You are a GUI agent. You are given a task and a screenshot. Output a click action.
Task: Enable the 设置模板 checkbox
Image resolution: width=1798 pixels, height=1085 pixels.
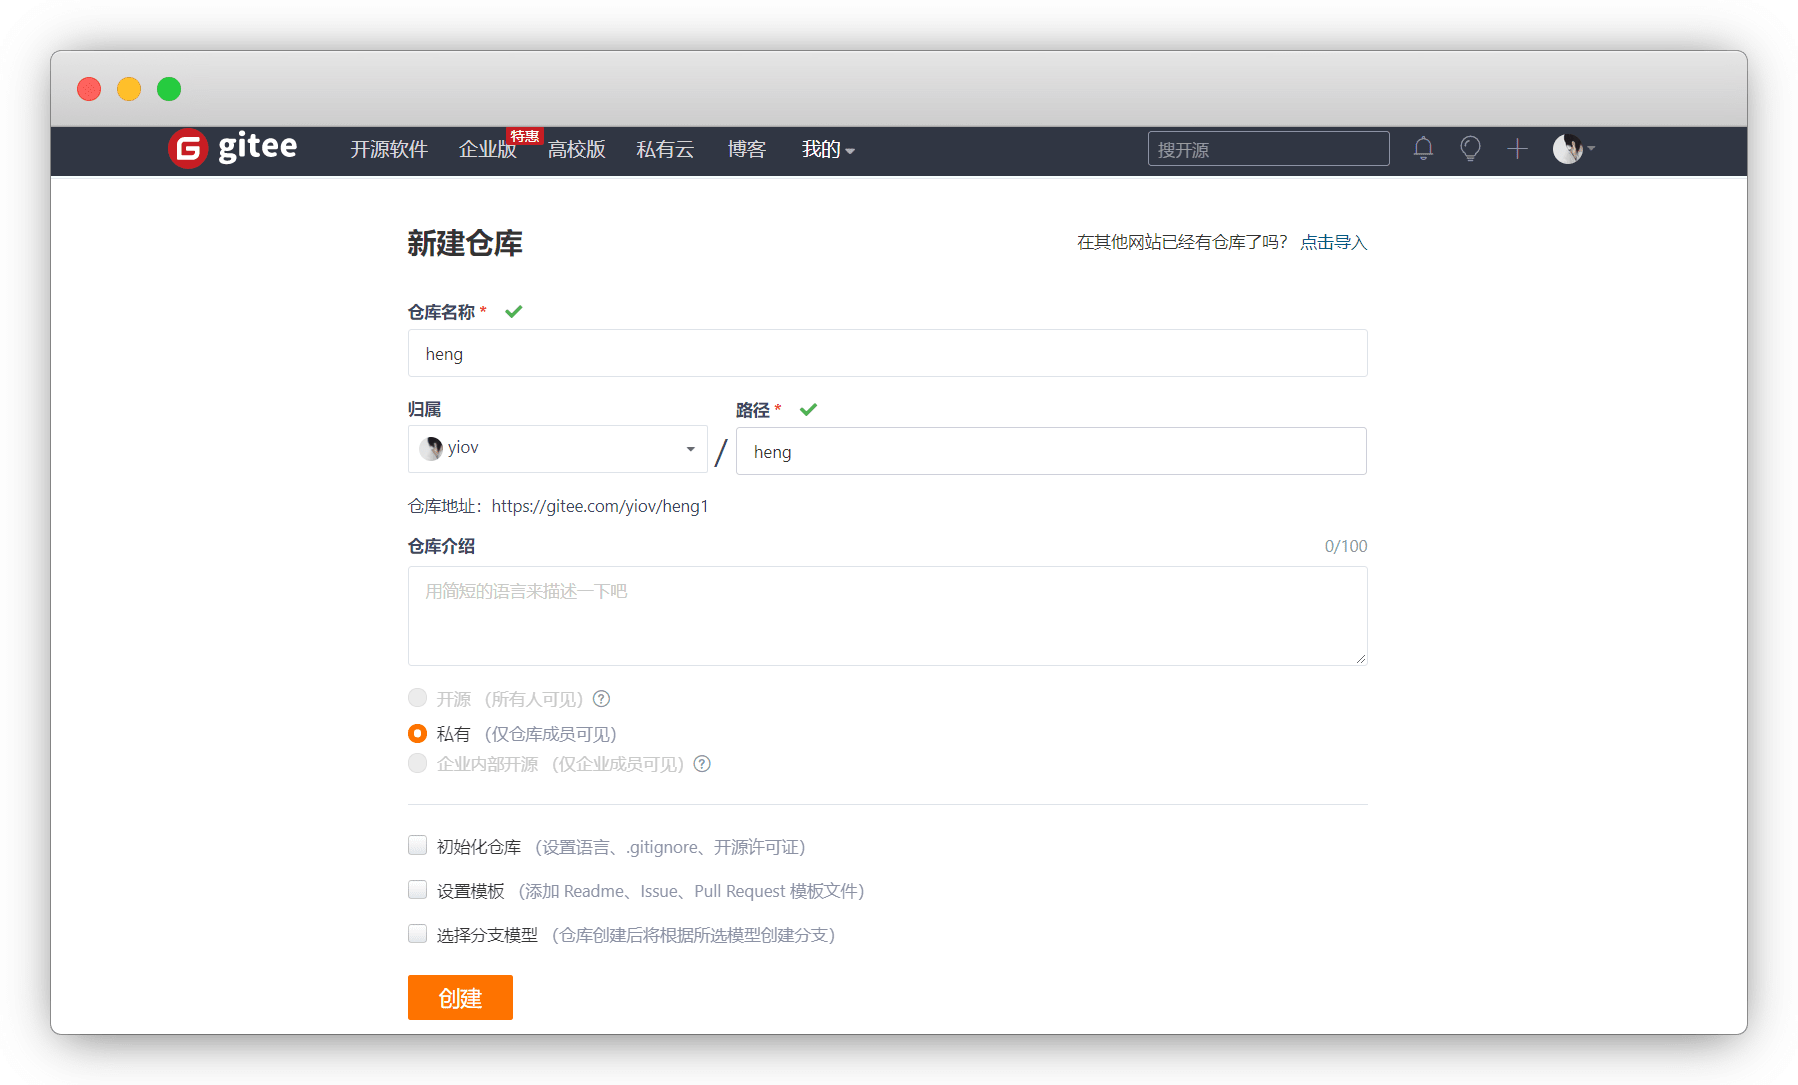[x=418, y=890]
